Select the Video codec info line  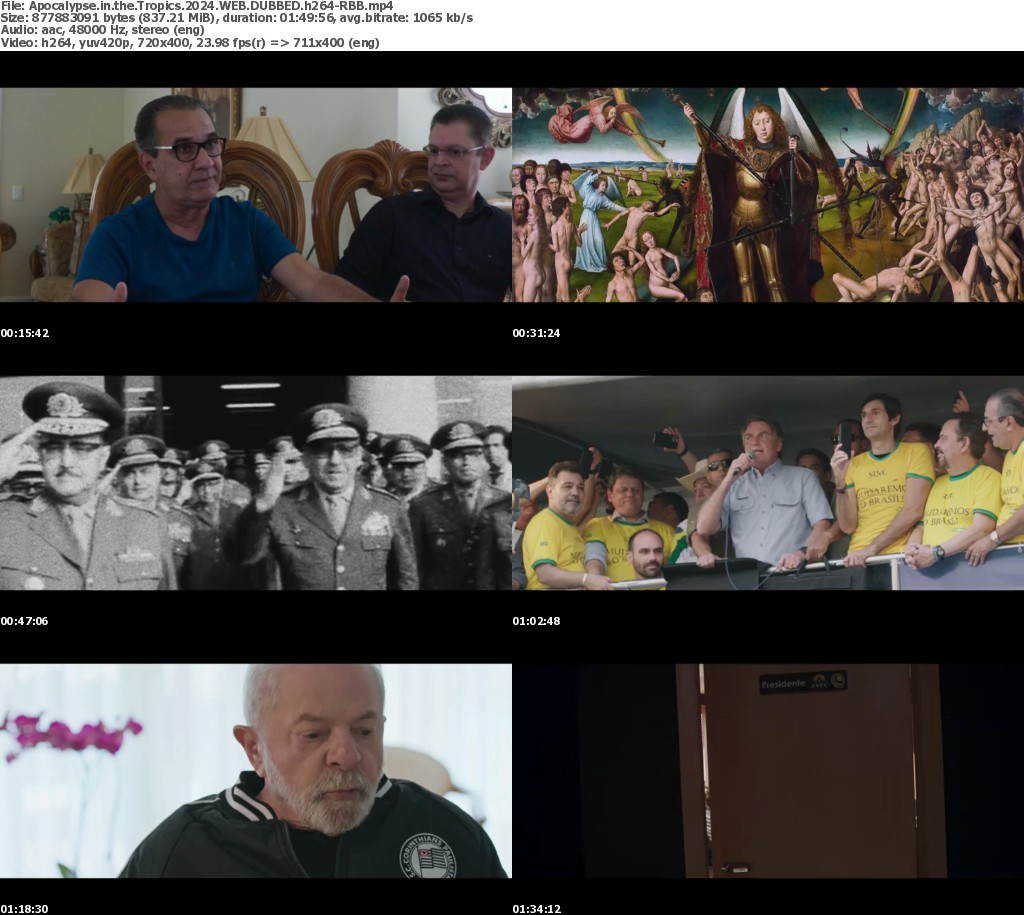click(x=190, y=42)
